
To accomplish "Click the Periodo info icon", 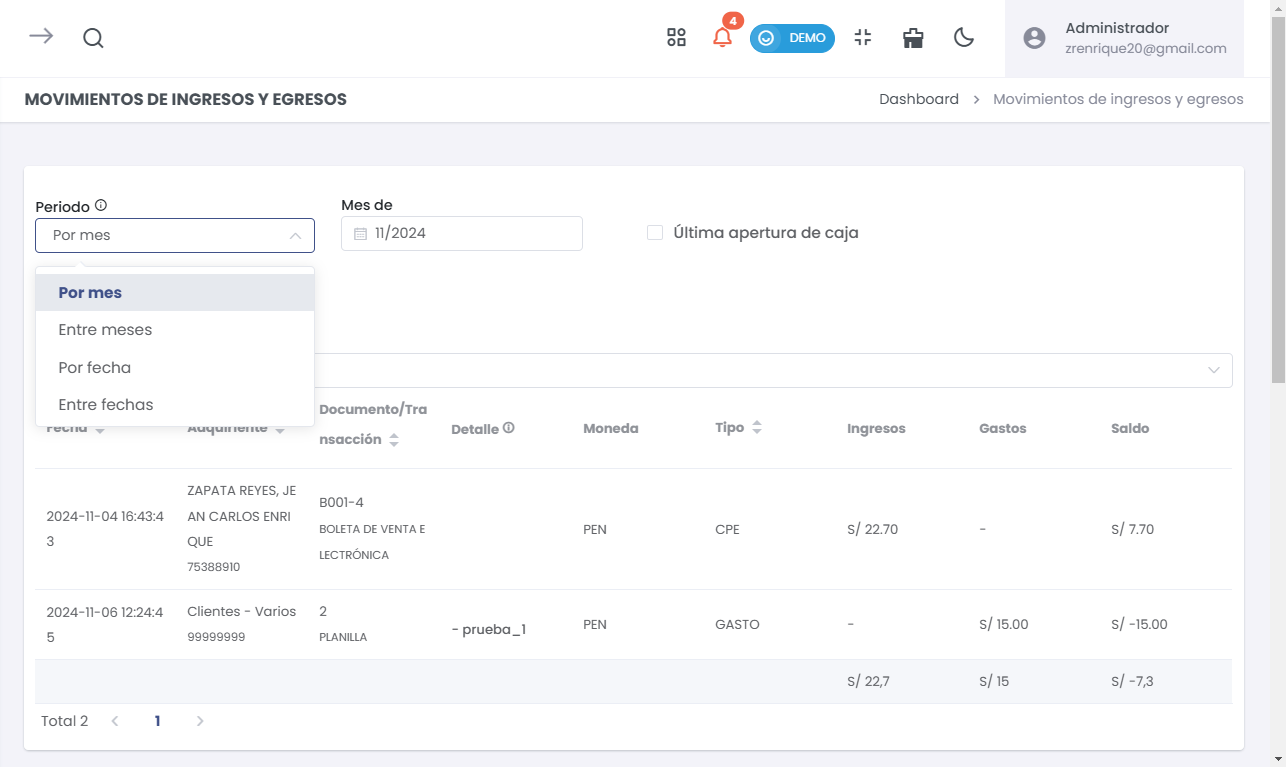I will [x=101, y=206].
